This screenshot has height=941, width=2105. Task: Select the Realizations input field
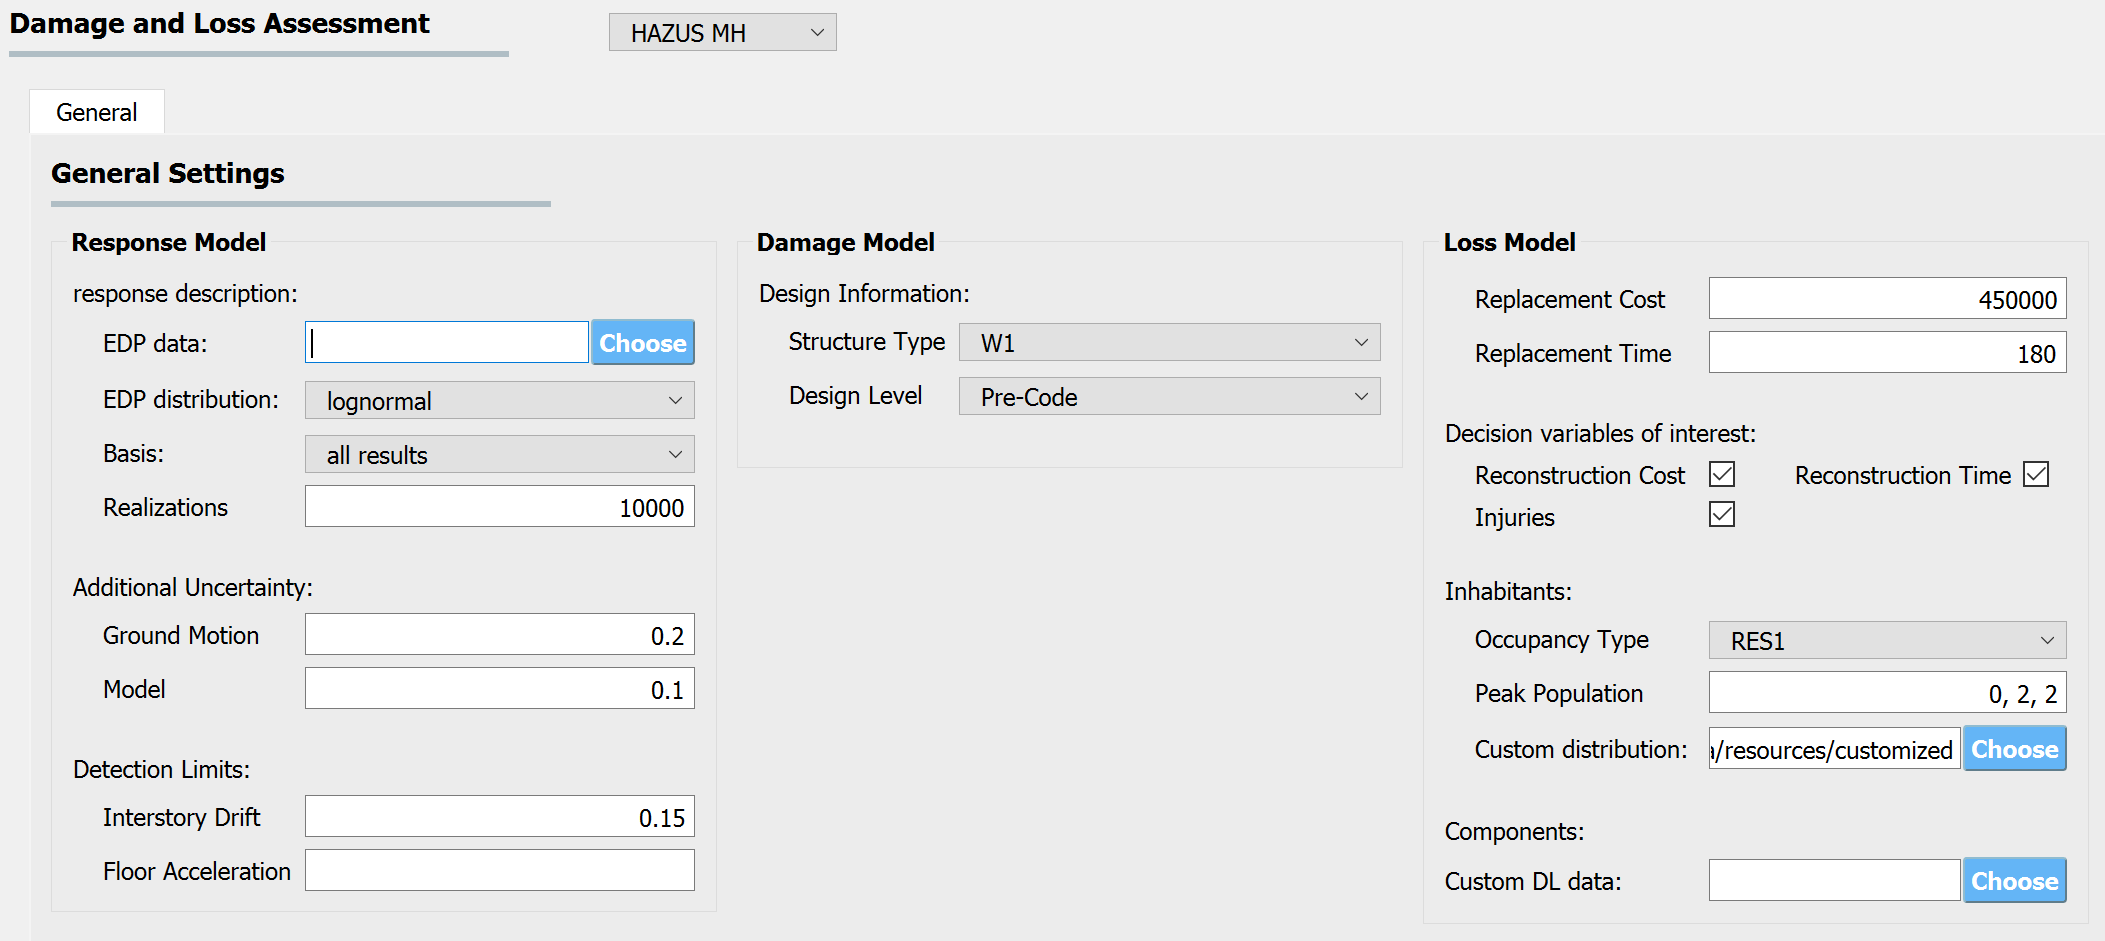click(x=500, y=507)
